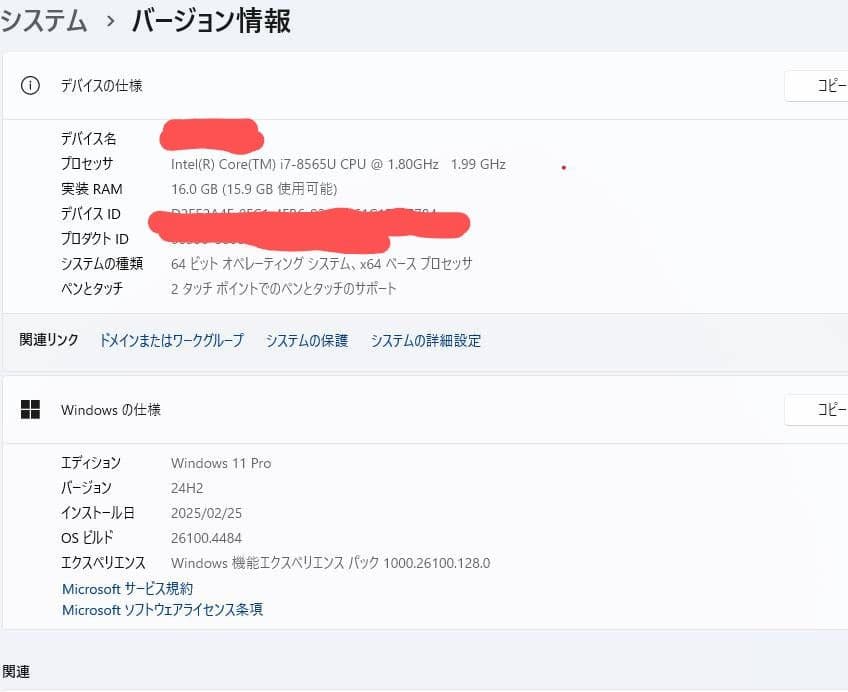Click the device specifications info icon
The width and height of the screenshot is (848, 692).
[x=30, y=85]
